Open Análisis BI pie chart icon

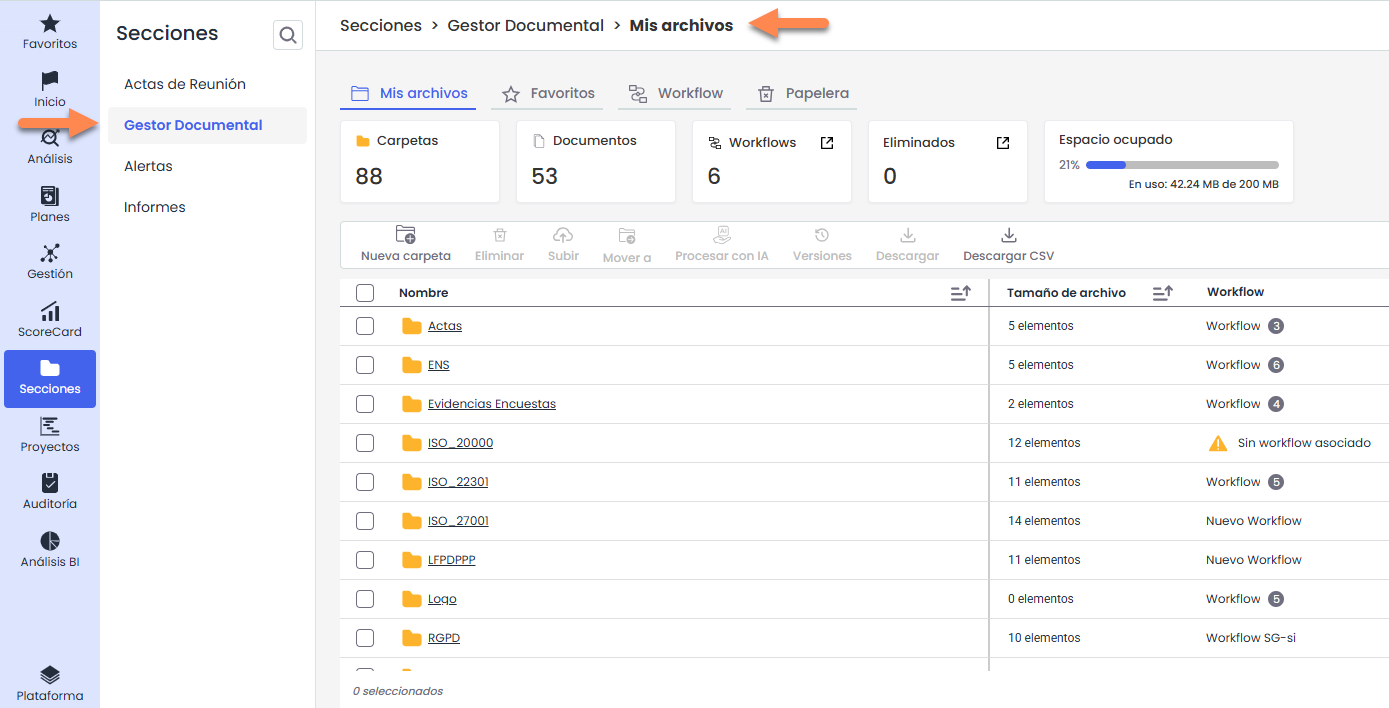coord(50,542)
